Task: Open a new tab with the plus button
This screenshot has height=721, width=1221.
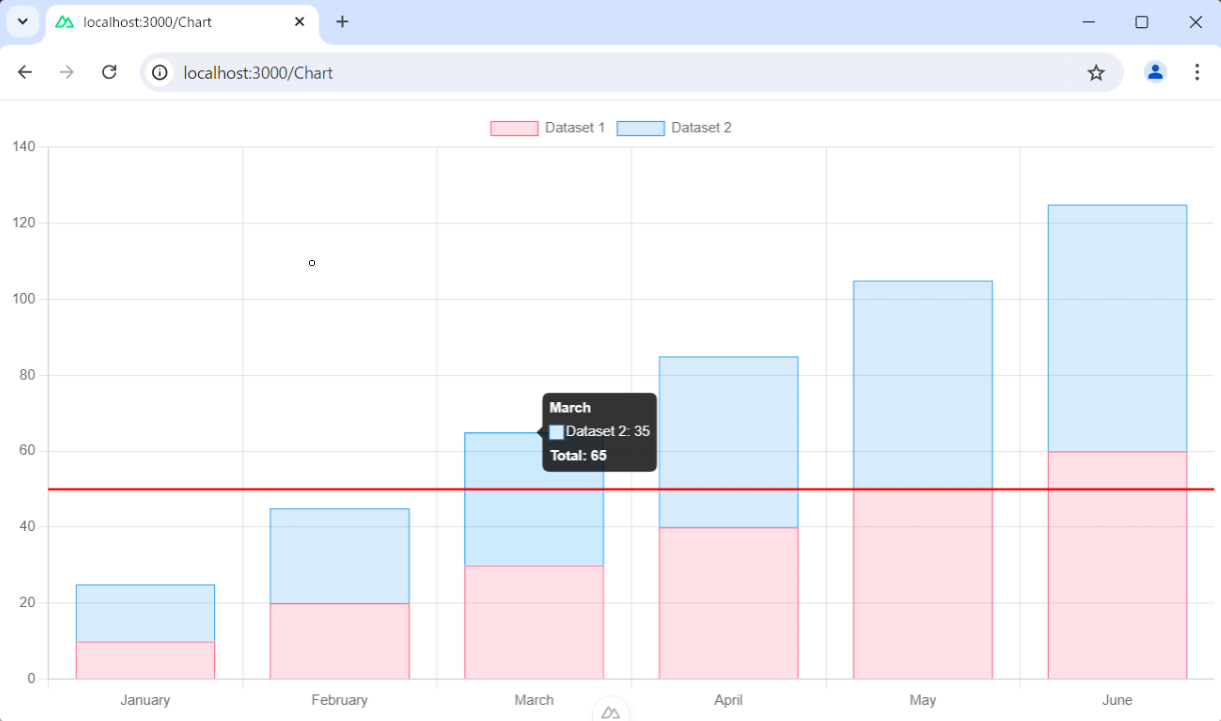Action: 343,21
